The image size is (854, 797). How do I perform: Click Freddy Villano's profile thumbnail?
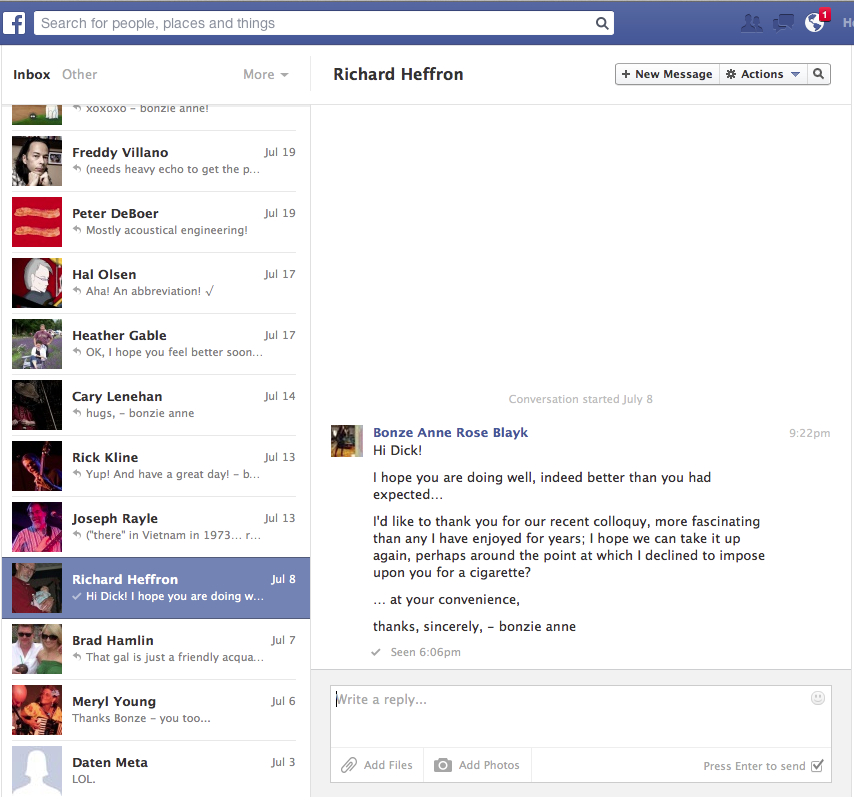pos(37,161)
